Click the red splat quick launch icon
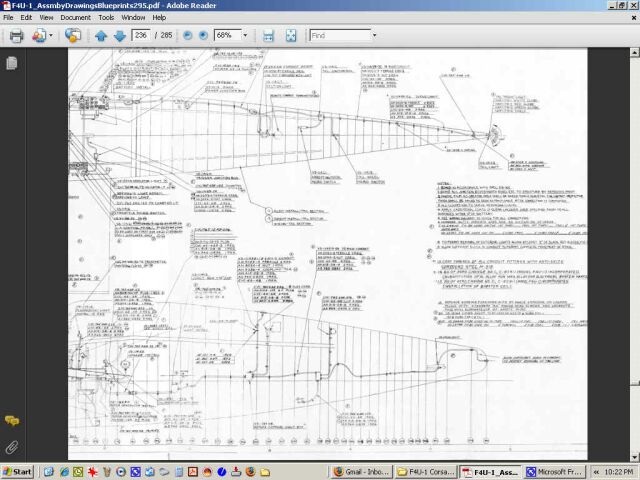 tap(92, 472)
